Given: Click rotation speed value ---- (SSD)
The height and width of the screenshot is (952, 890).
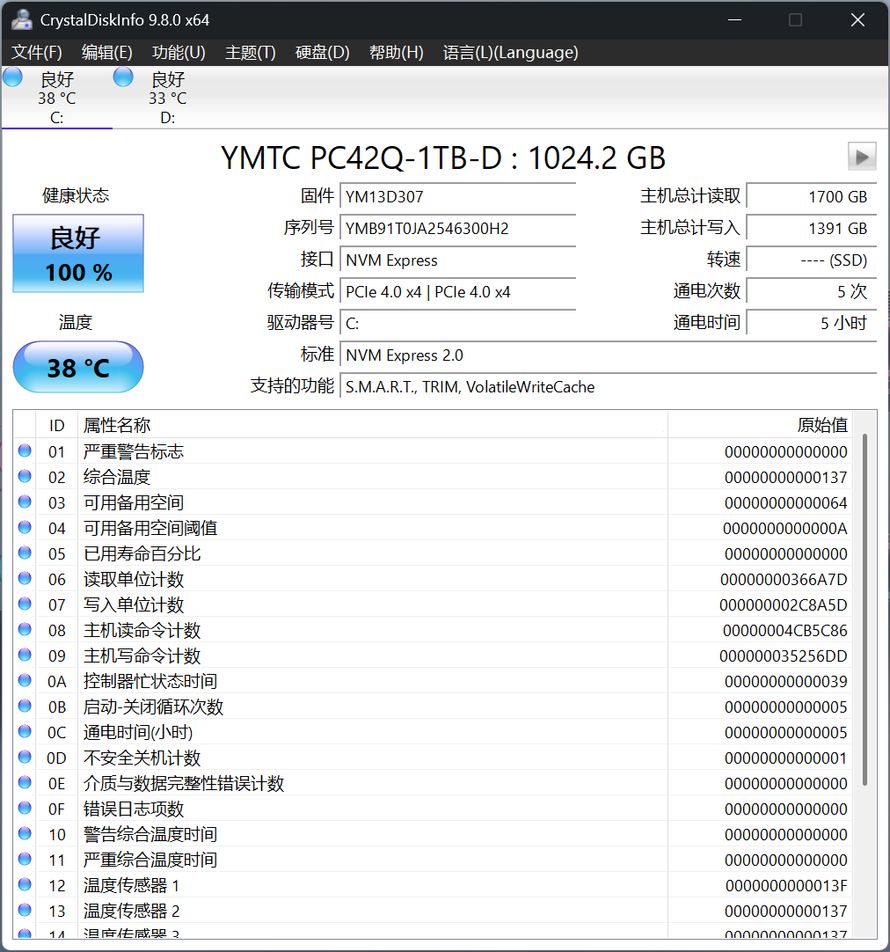Looking at the screenshot, I should (x=812, y=260).
